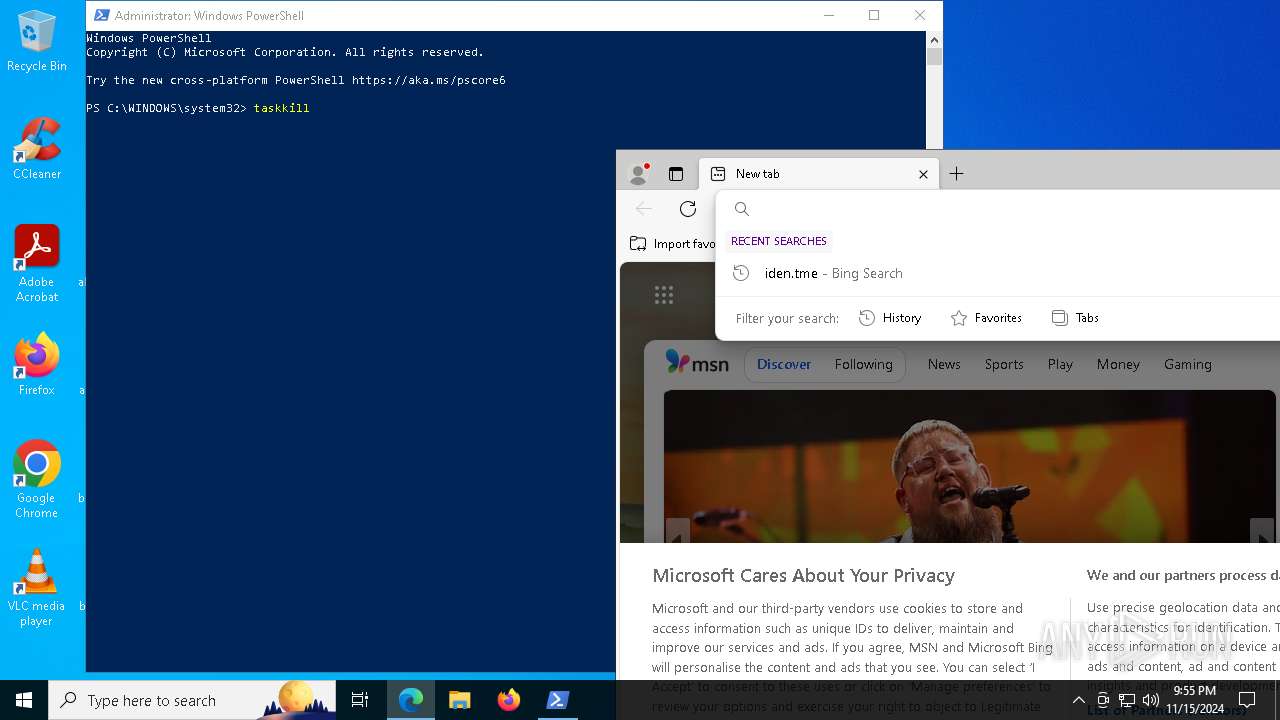
Task: Open Import favorites bookmark bar item
Action: pyautogui.click(x=672, y=244)
